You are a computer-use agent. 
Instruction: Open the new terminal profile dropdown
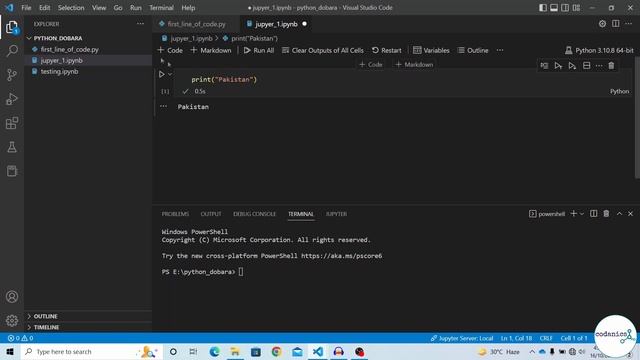click(x=582, y=214)
